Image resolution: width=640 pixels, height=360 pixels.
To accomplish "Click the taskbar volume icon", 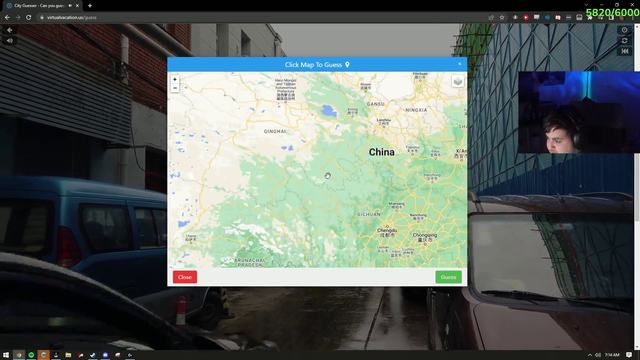I will click(x=598, y=355).
